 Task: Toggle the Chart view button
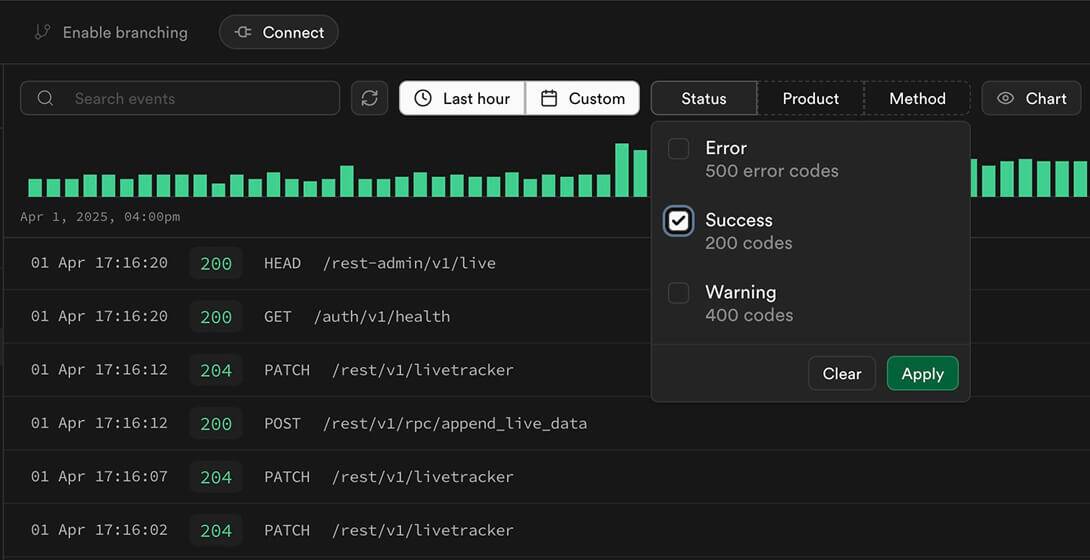point(1032,99)
